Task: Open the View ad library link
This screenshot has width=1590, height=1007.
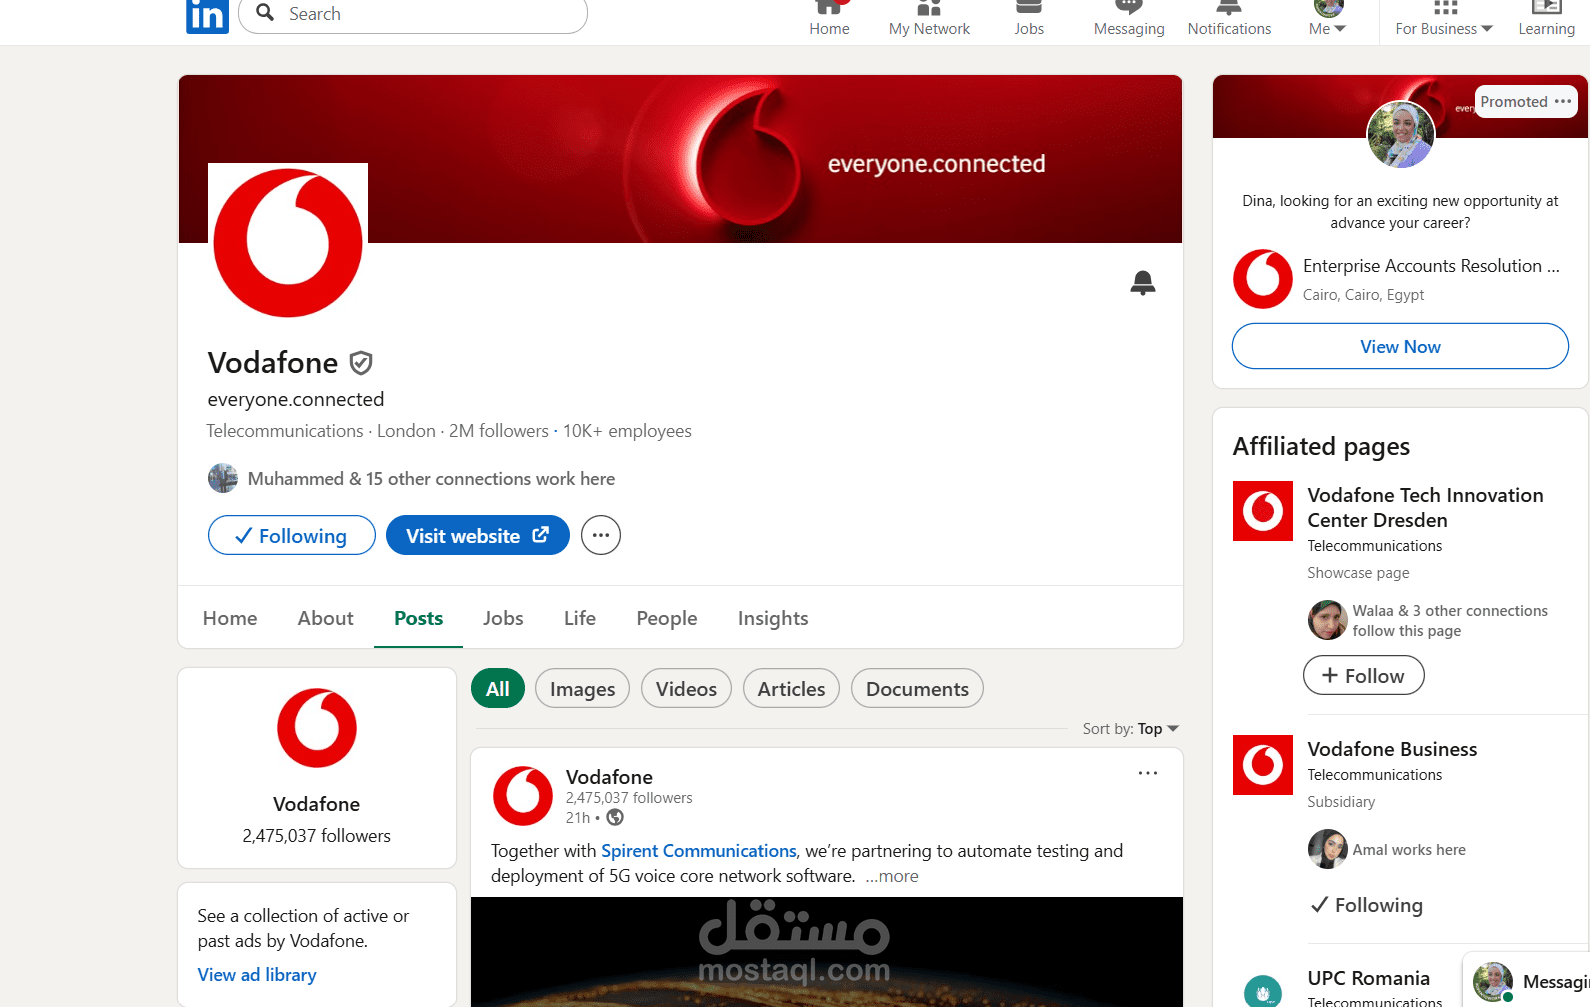Action: coord(257,975)
